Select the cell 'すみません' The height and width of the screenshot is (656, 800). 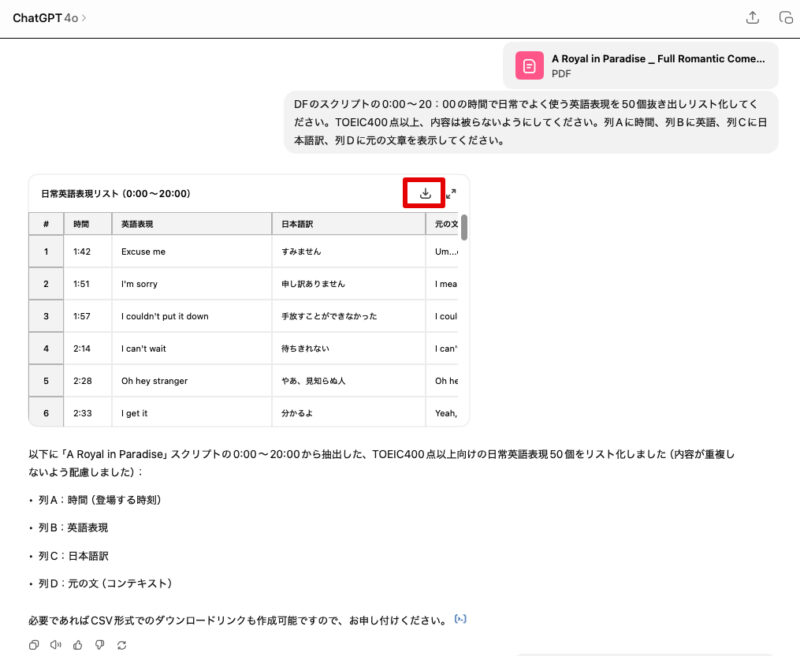(x=349, y=251)
